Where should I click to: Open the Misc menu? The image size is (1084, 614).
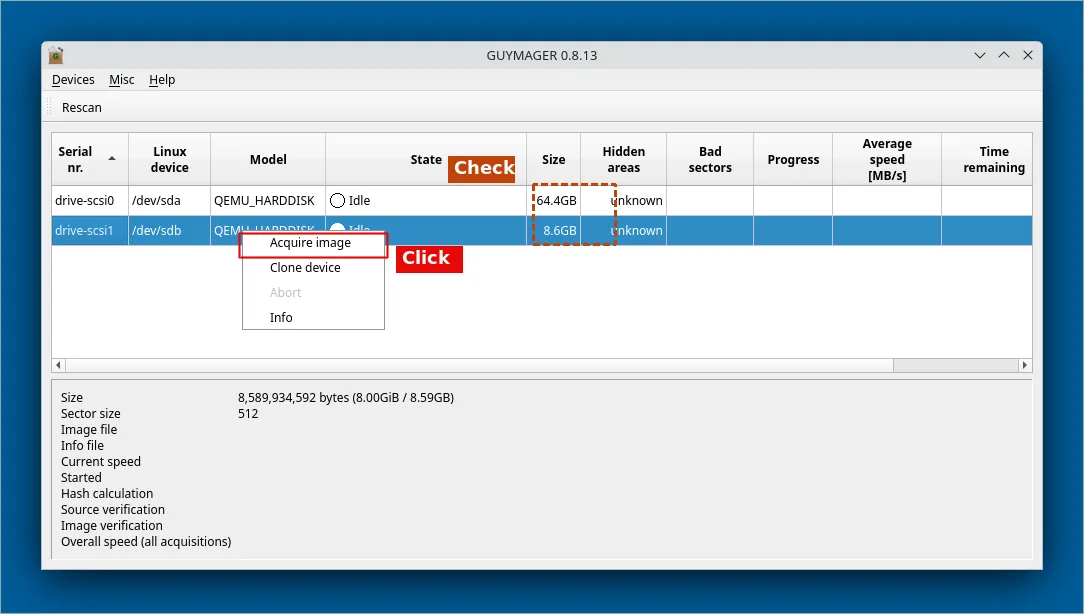[x=122, y=80]
